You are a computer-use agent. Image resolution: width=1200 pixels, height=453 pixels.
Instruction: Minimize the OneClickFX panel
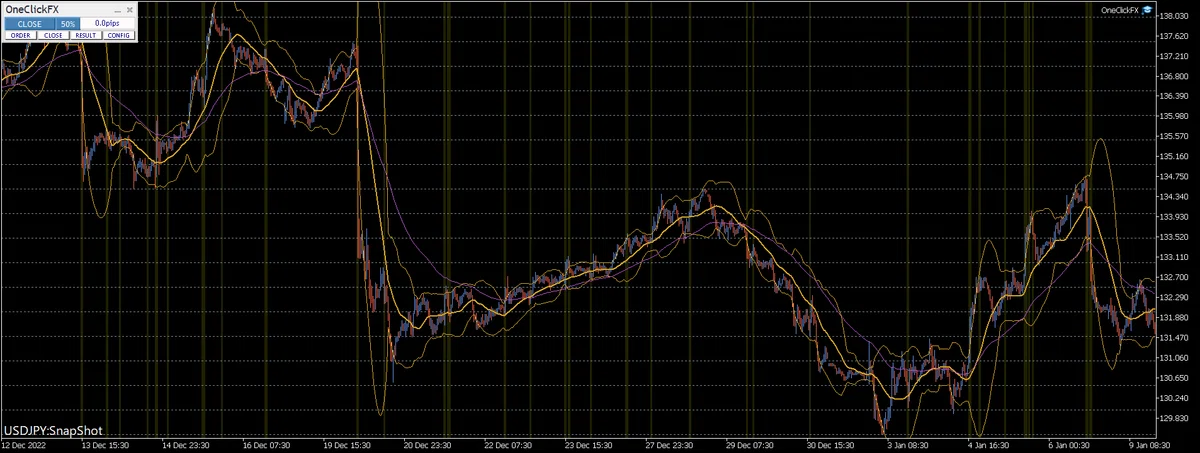117,11
